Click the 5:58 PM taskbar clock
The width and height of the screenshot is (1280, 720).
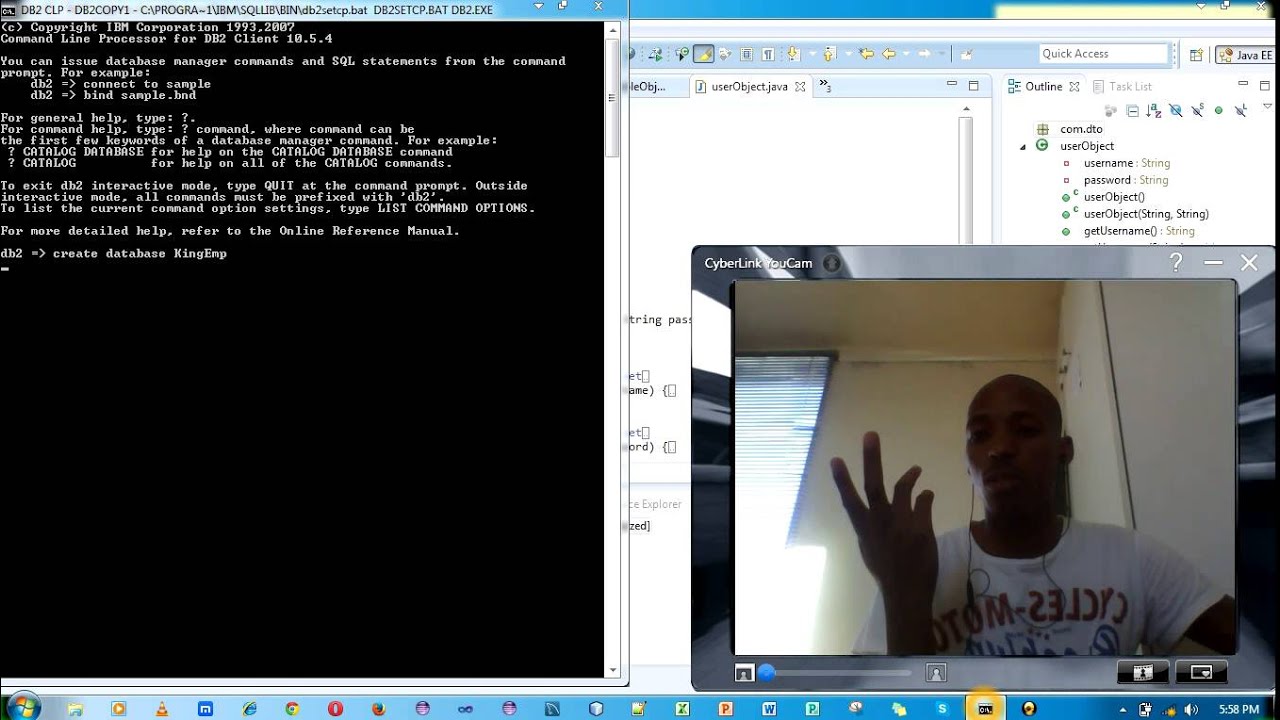[1238, 709]
